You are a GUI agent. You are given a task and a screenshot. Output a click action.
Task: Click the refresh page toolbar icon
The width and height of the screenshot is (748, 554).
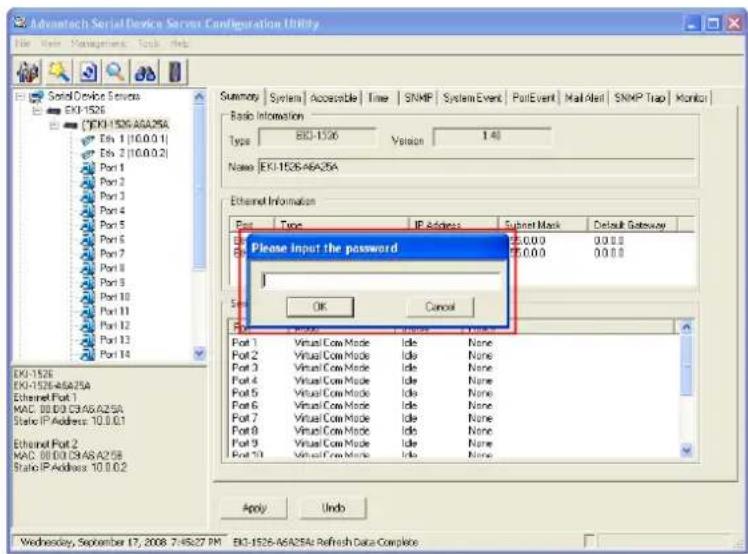click(x=89, y=73)
